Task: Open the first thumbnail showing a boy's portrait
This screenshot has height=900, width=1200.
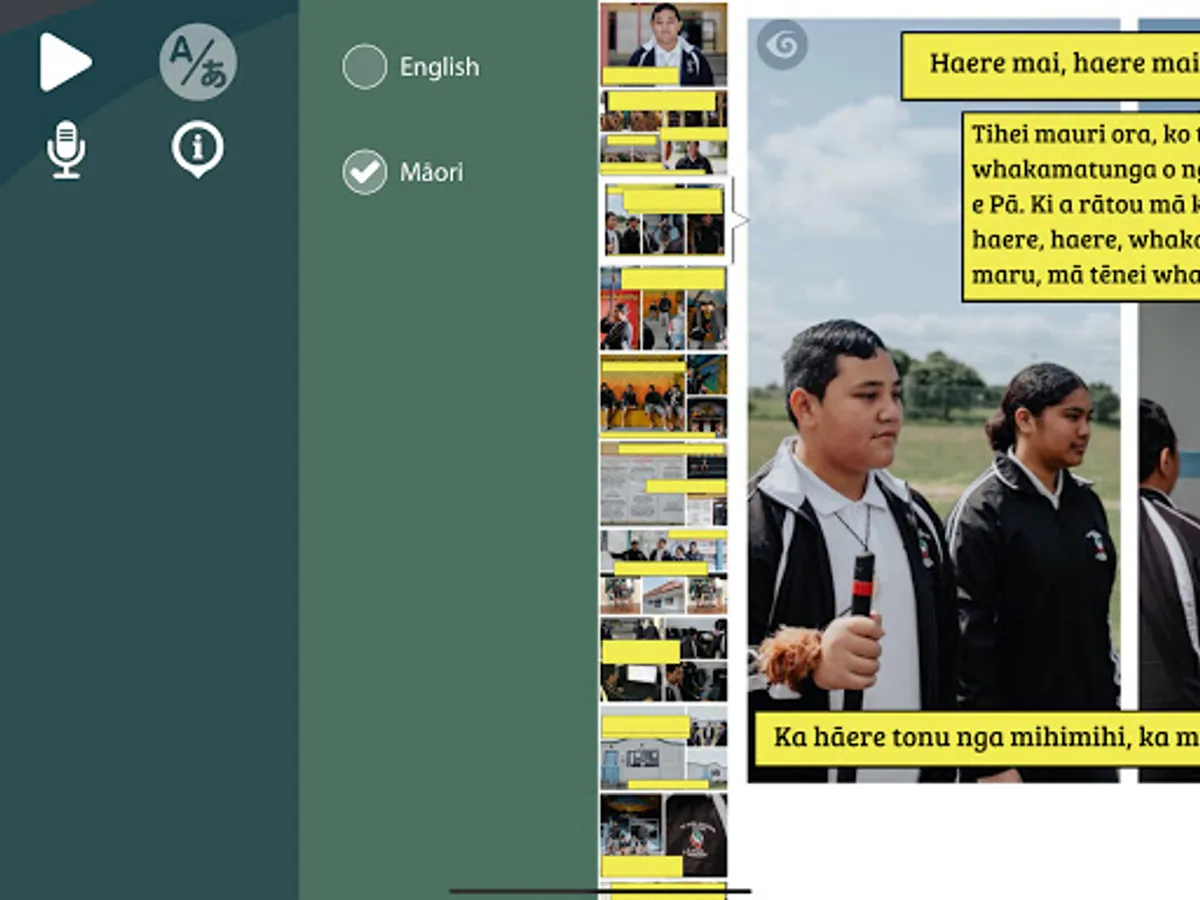Action: click(663, 44)
